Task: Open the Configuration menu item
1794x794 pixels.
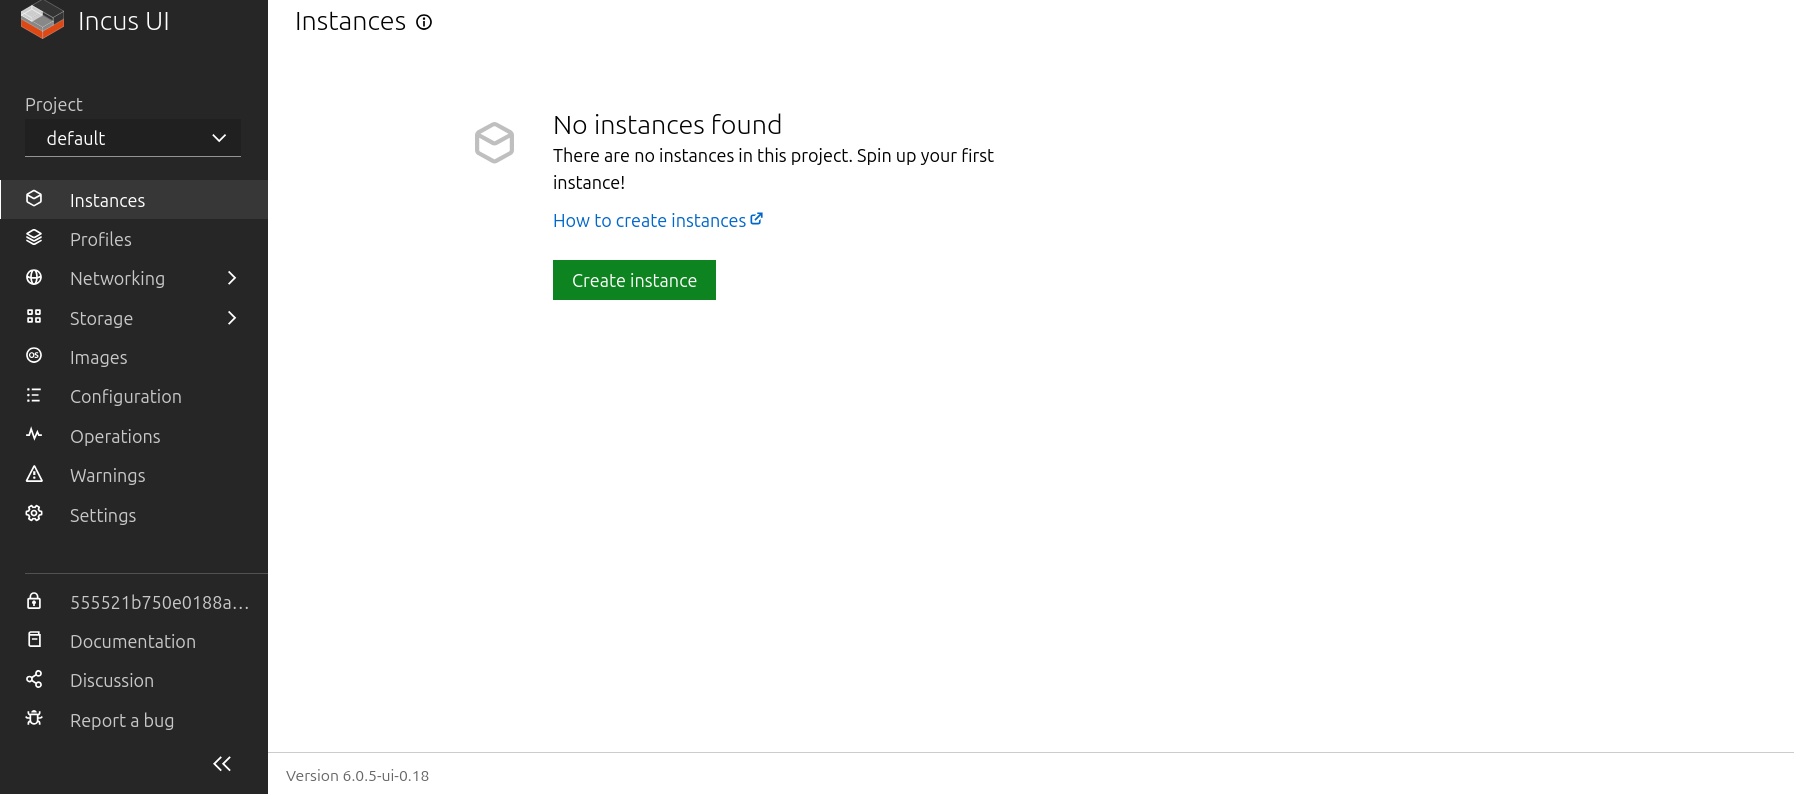Action: pos(125,396)
